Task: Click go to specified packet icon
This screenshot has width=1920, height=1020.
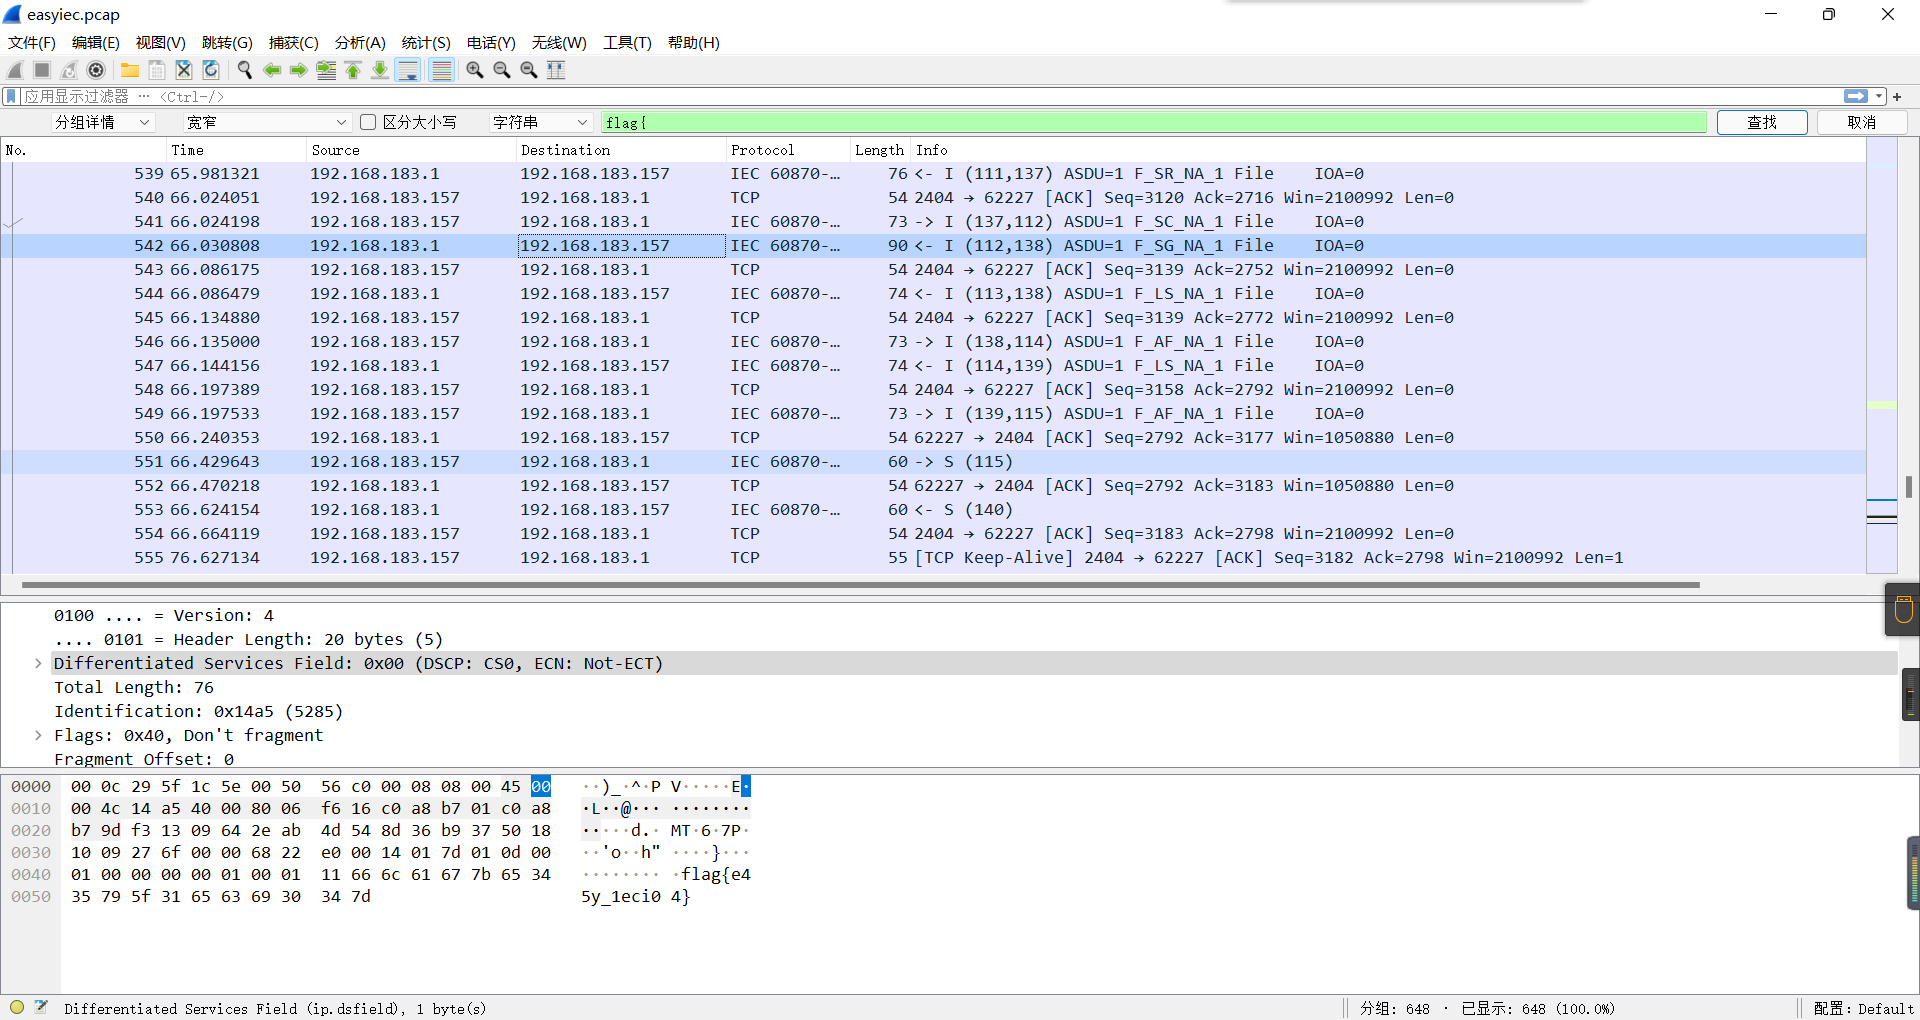Action: click(326, 70)
